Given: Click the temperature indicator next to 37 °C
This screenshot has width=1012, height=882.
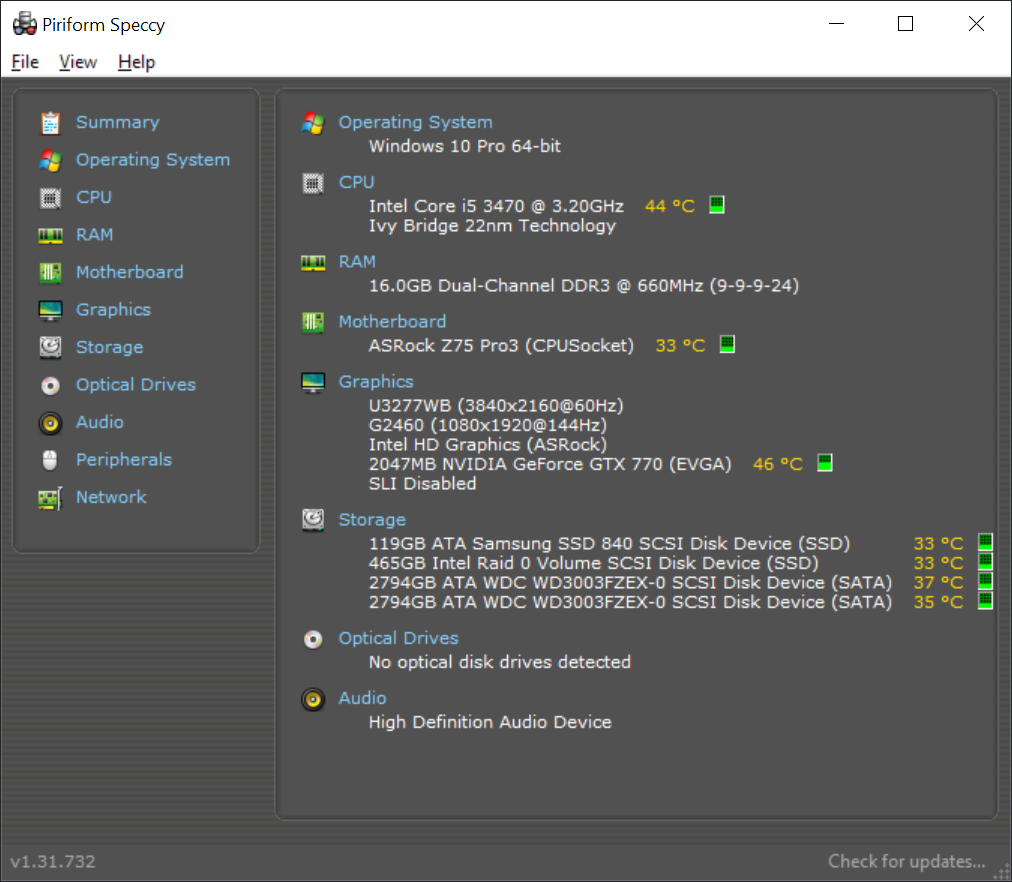Looking at the screenshot, I should 985,581.
